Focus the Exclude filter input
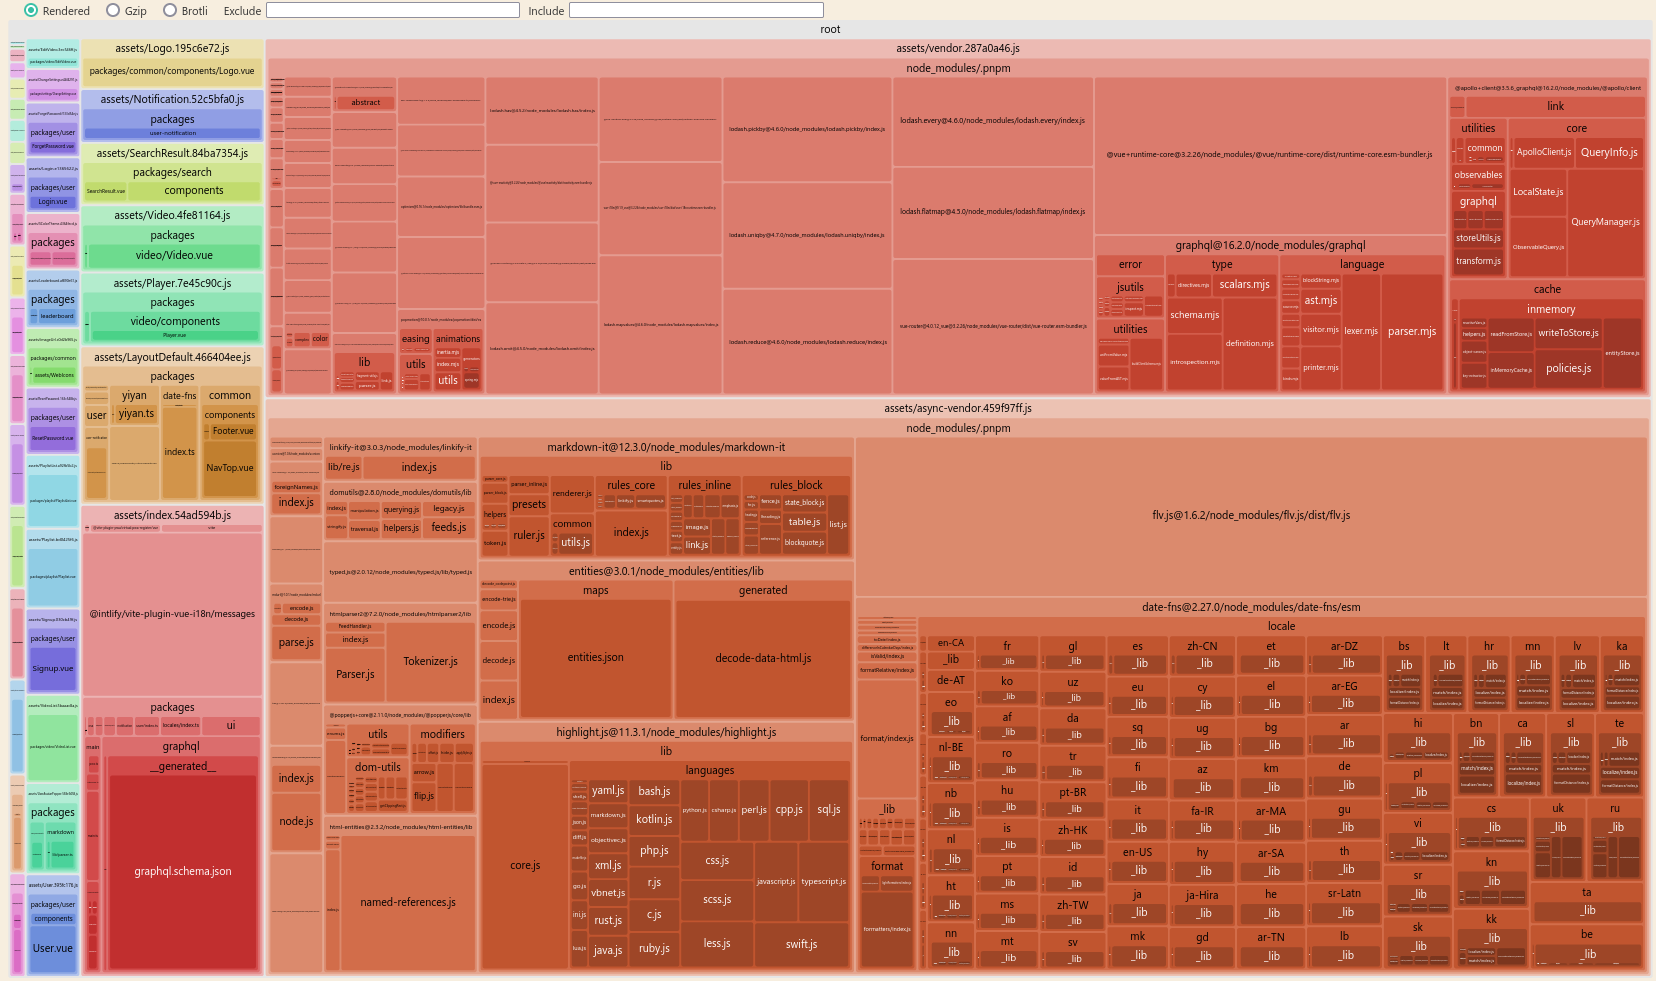 pos(393,10)
